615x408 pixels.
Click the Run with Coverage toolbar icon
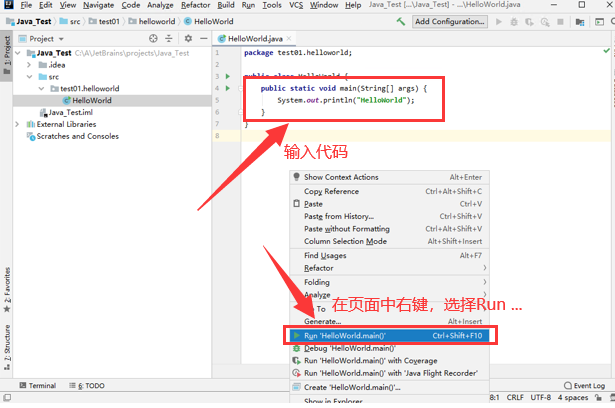pyautogui.click(x=529, y=22)
